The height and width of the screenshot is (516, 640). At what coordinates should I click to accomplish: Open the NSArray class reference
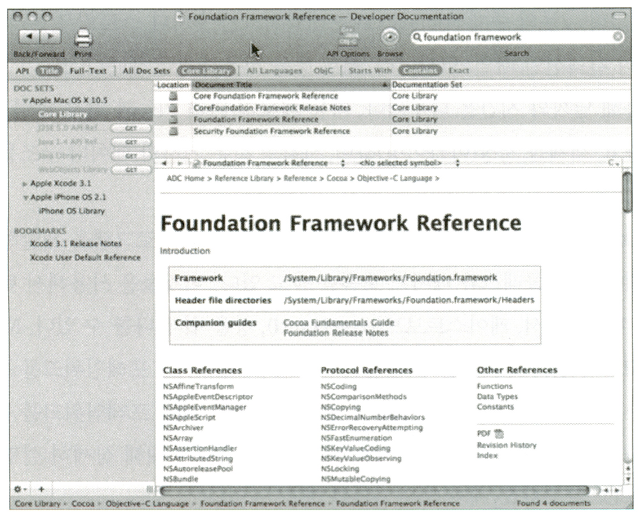coord(178,438)
